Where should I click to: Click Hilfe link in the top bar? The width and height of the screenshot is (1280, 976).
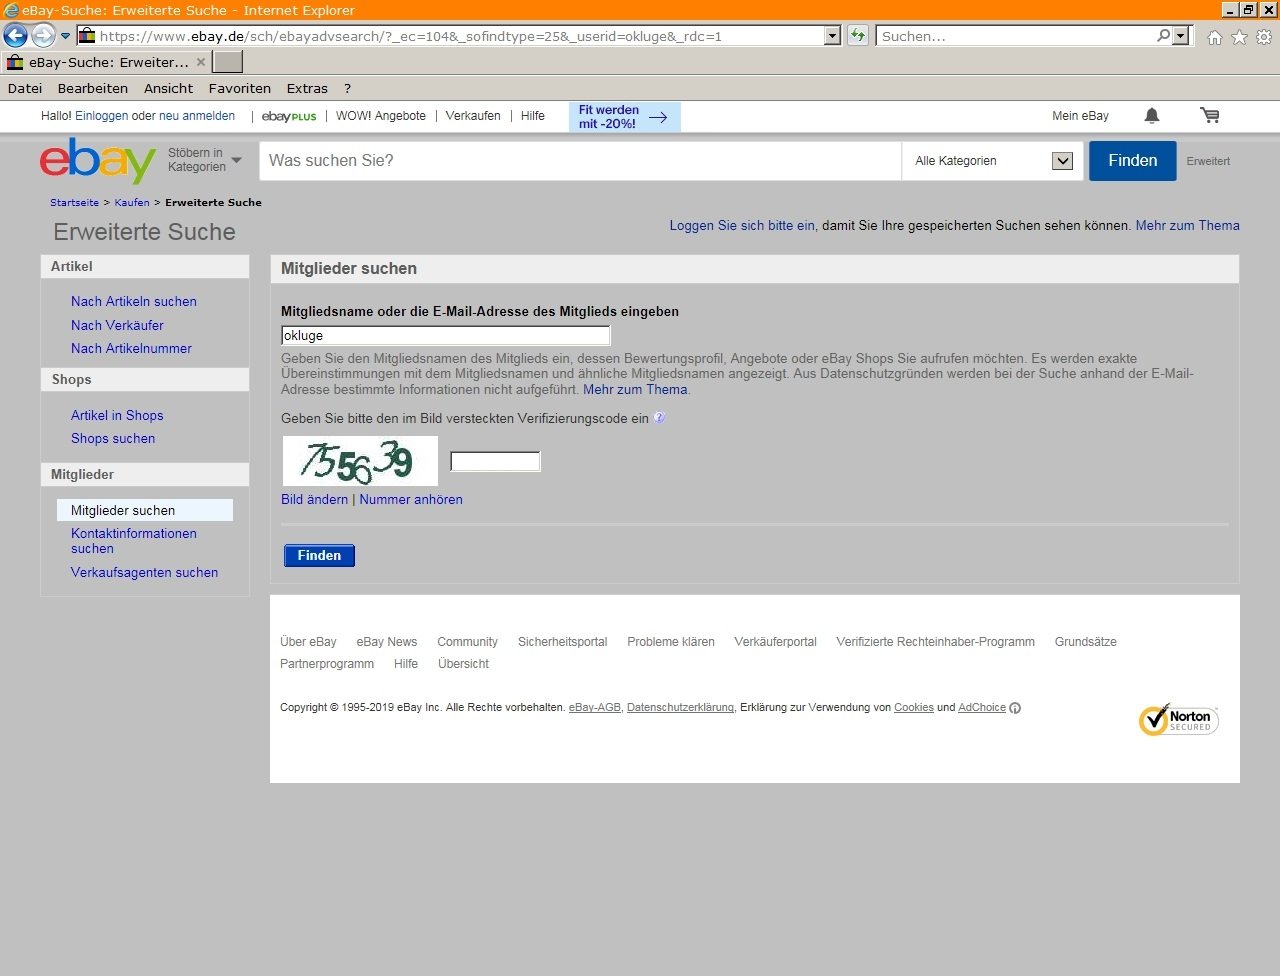(x=533, y=116)
